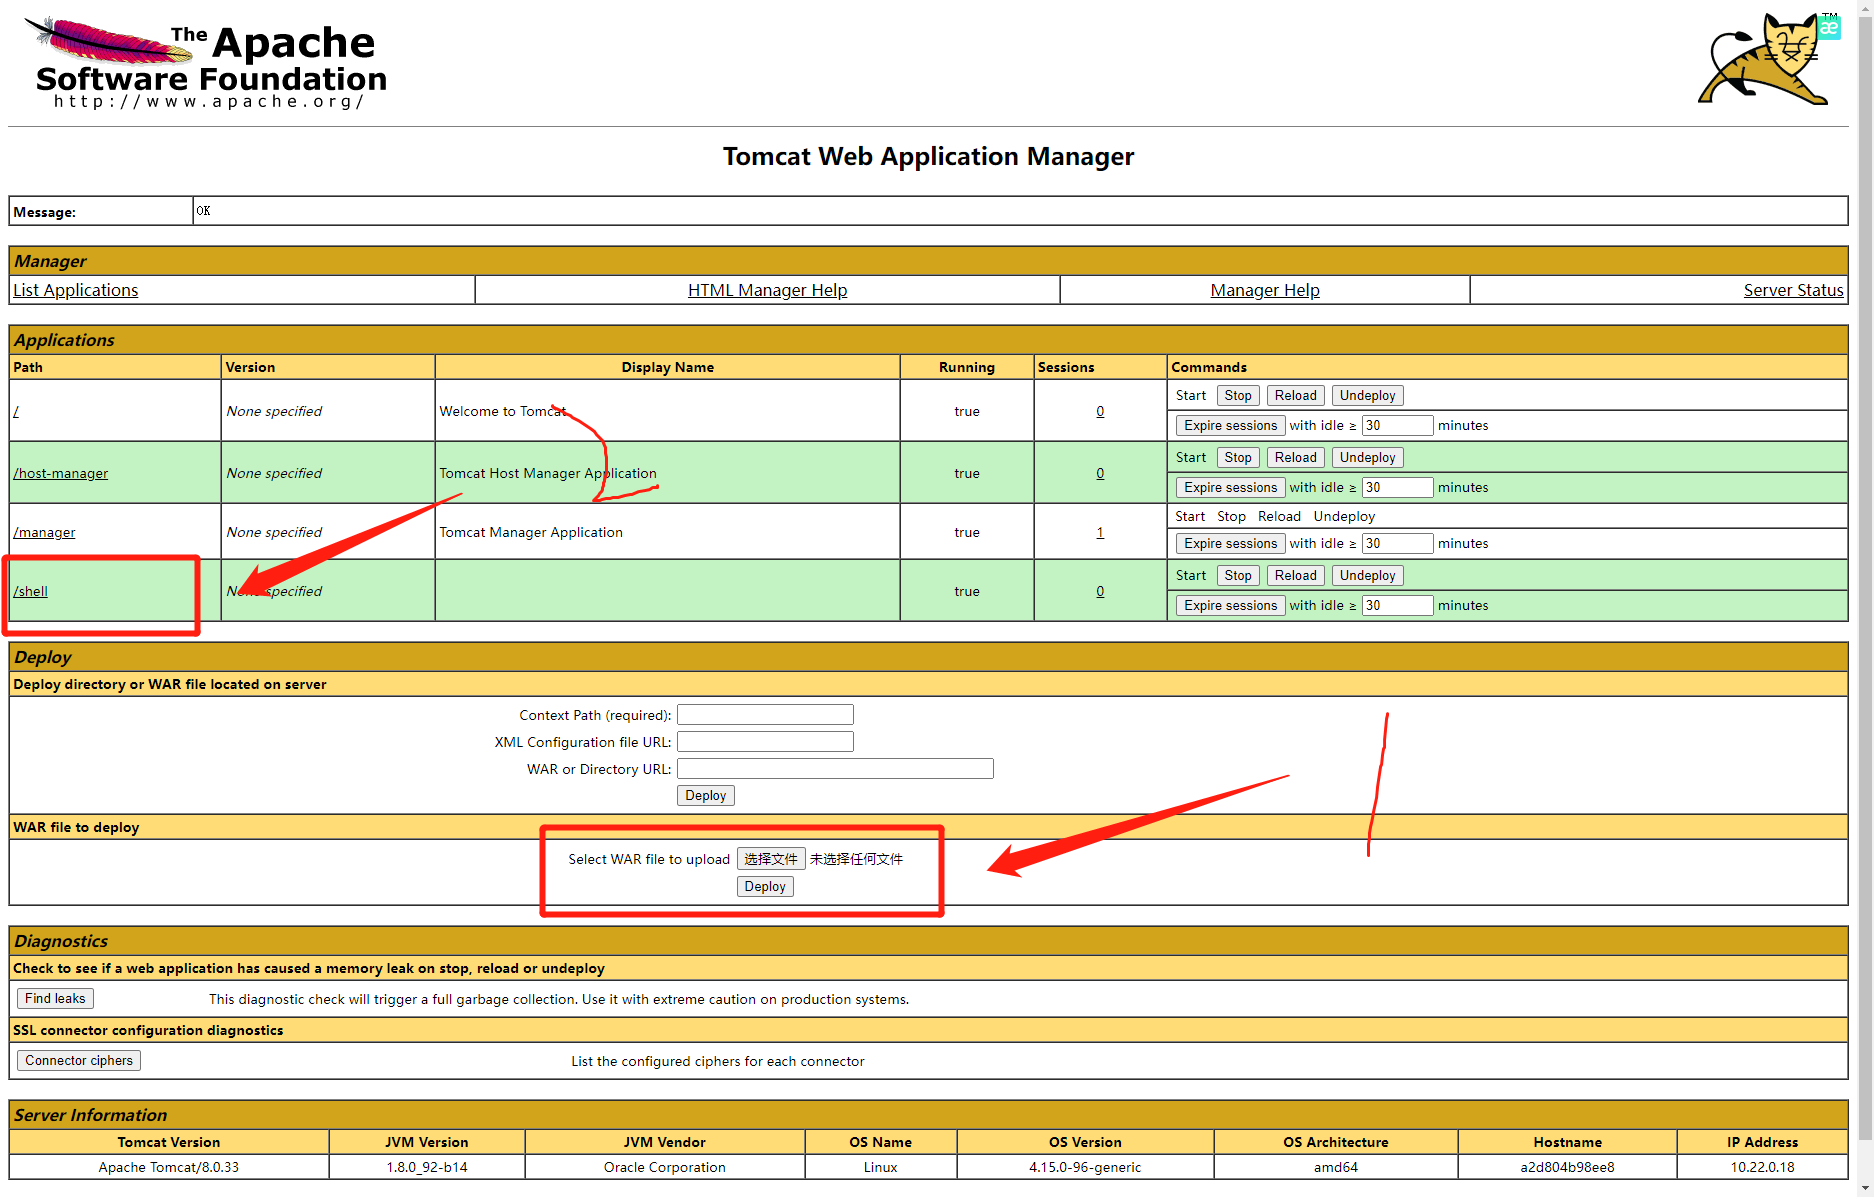Open HTML Manager Help link
This screenshot has width=1874, height=1197.
767,290
